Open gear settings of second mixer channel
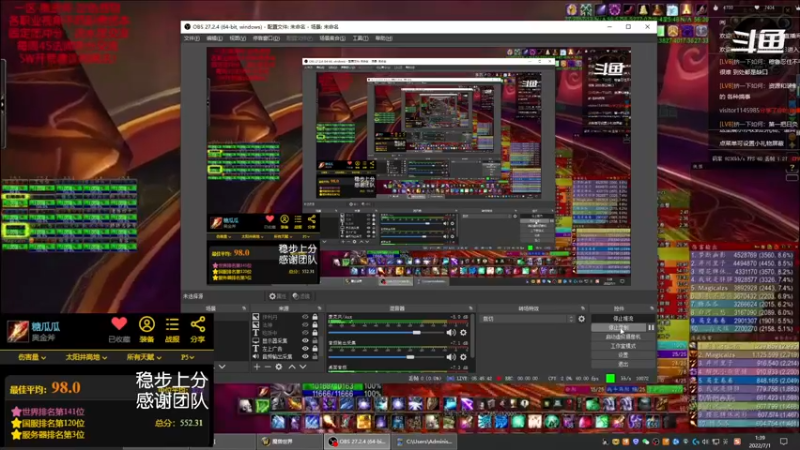The image size is (800, 450). tap(463, 357)
